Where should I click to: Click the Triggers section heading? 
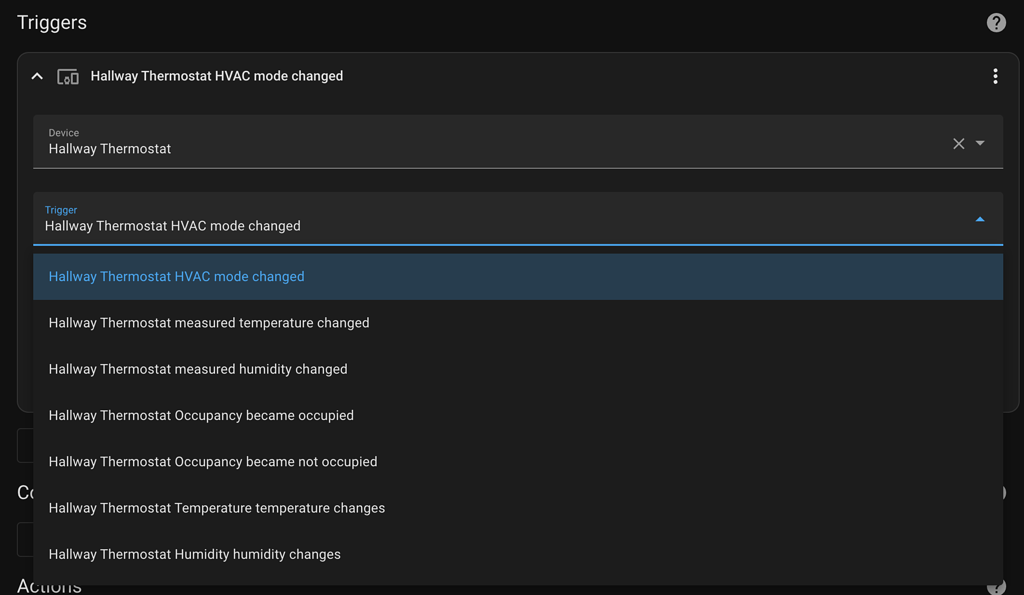(52, 22)
